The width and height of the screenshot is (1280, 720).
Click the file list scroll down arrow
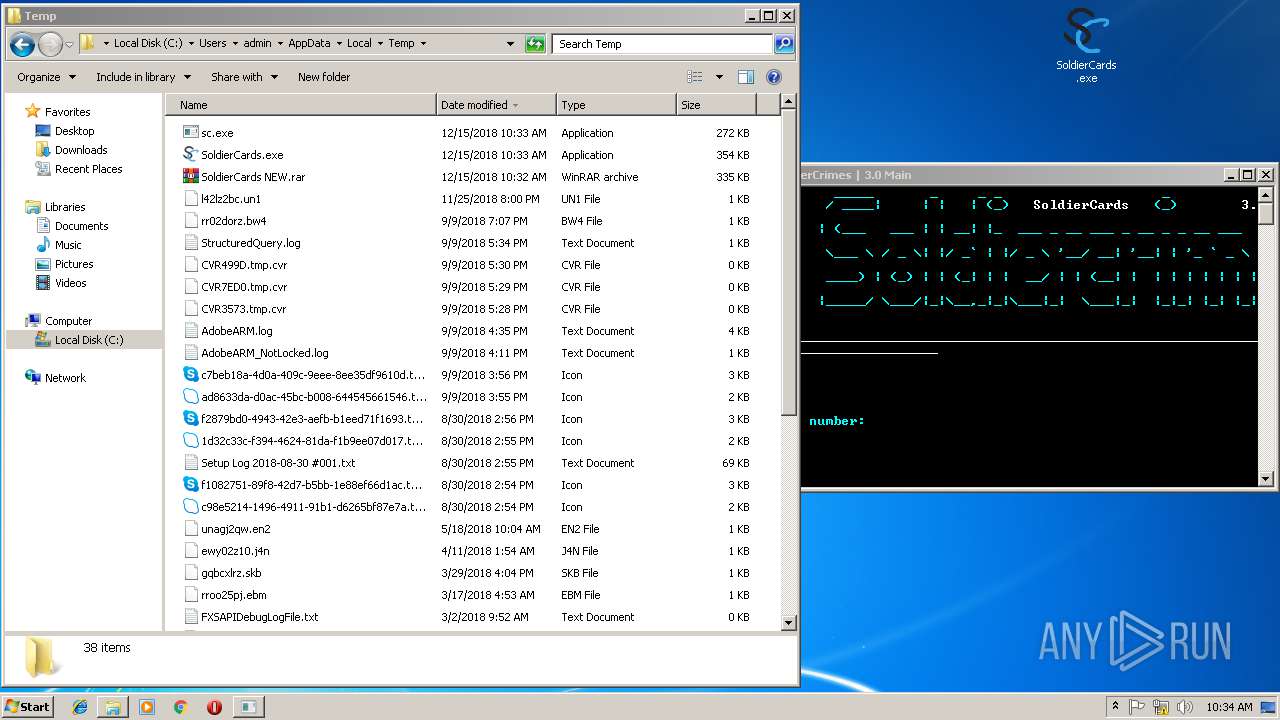point(788,622)
